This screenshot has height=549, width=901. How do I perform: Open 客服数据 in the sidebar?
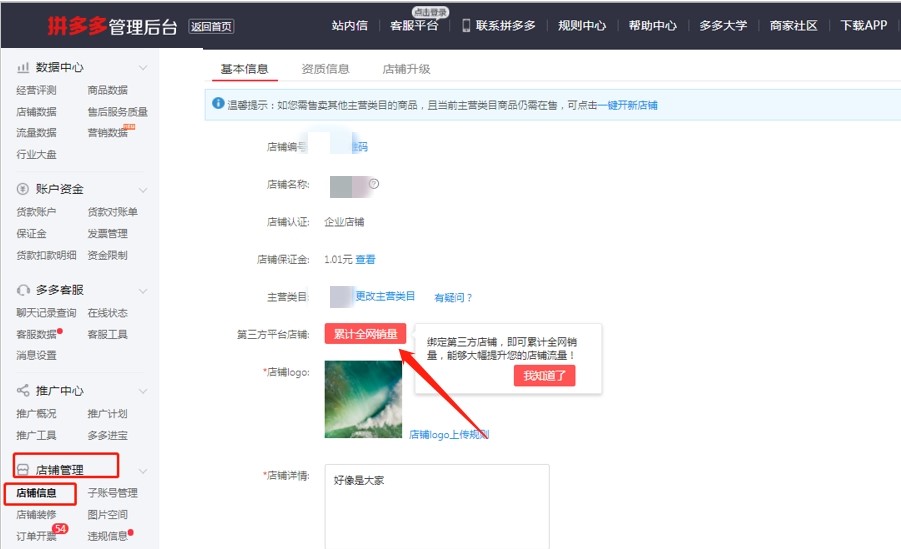tap(36, 334)
